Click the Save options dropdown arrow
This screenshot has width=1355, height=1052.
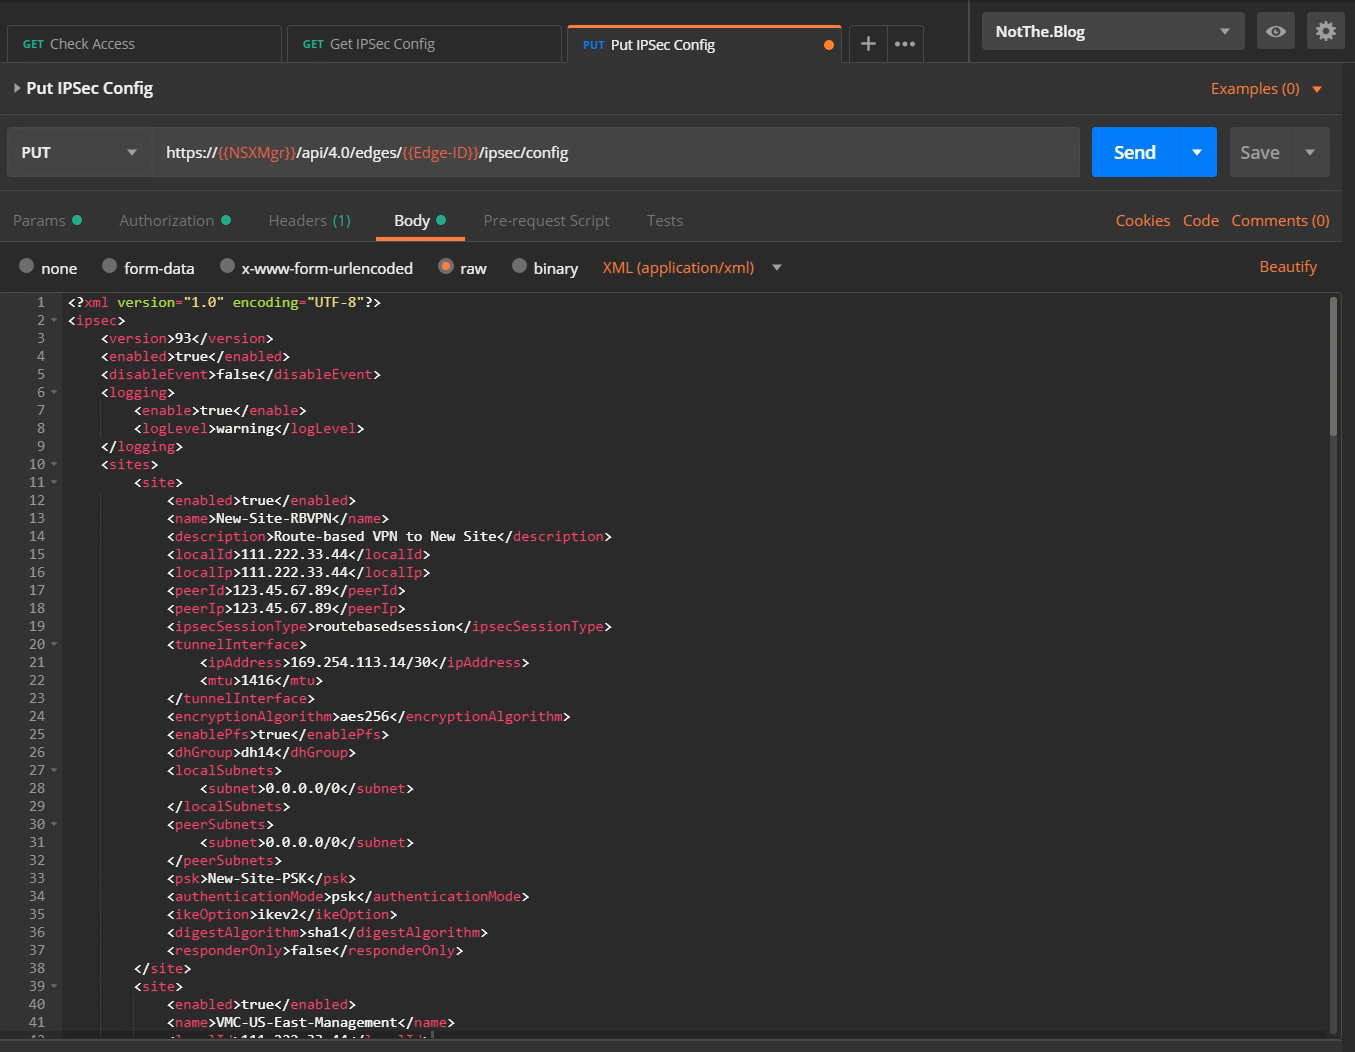[1310, 153]
